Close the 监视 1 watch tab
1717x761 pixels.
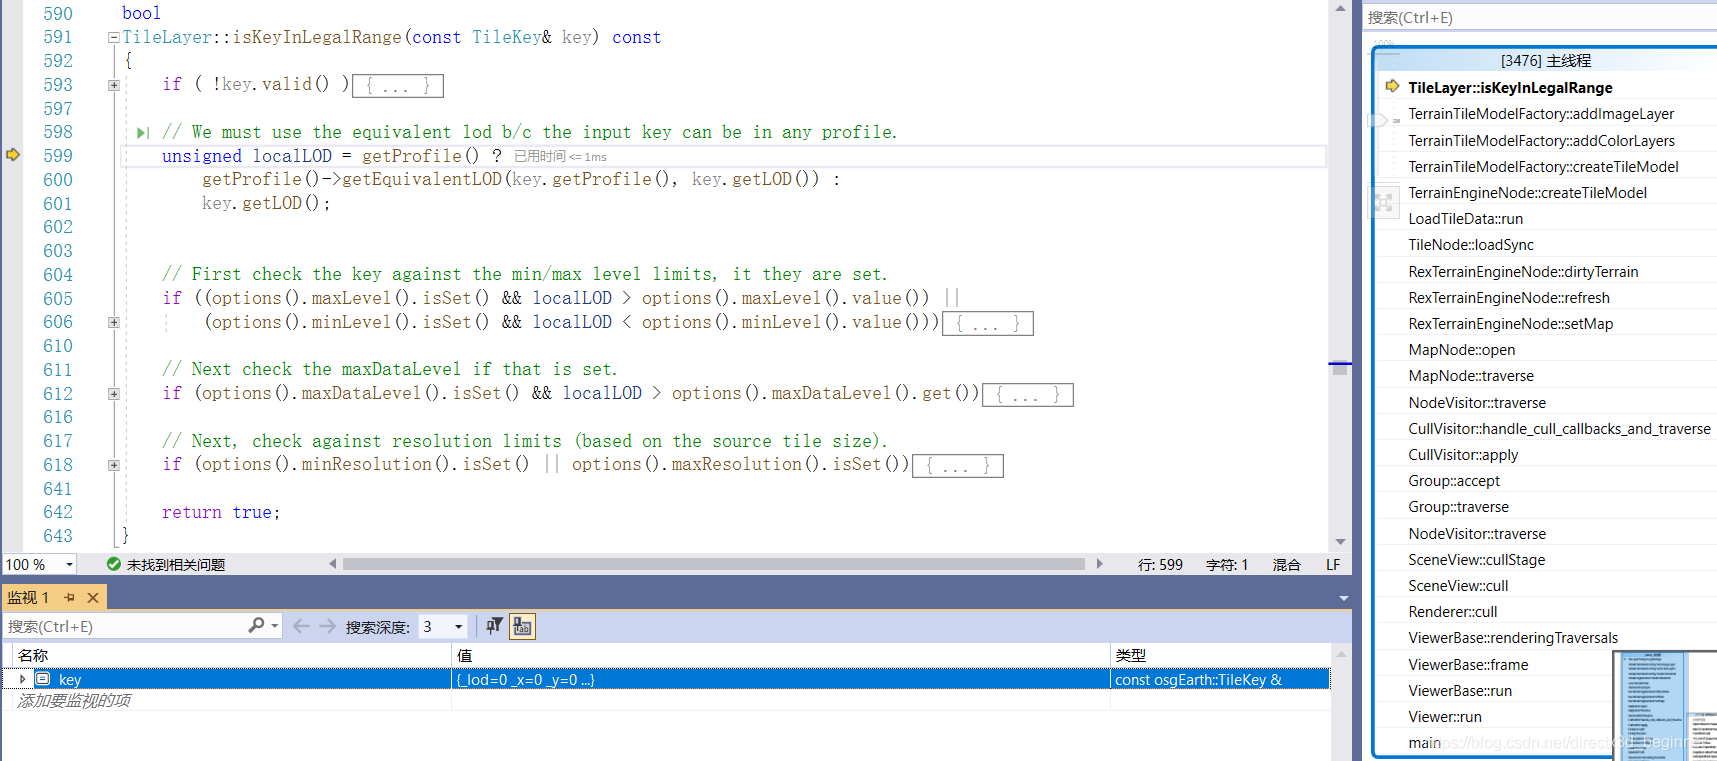93,597
